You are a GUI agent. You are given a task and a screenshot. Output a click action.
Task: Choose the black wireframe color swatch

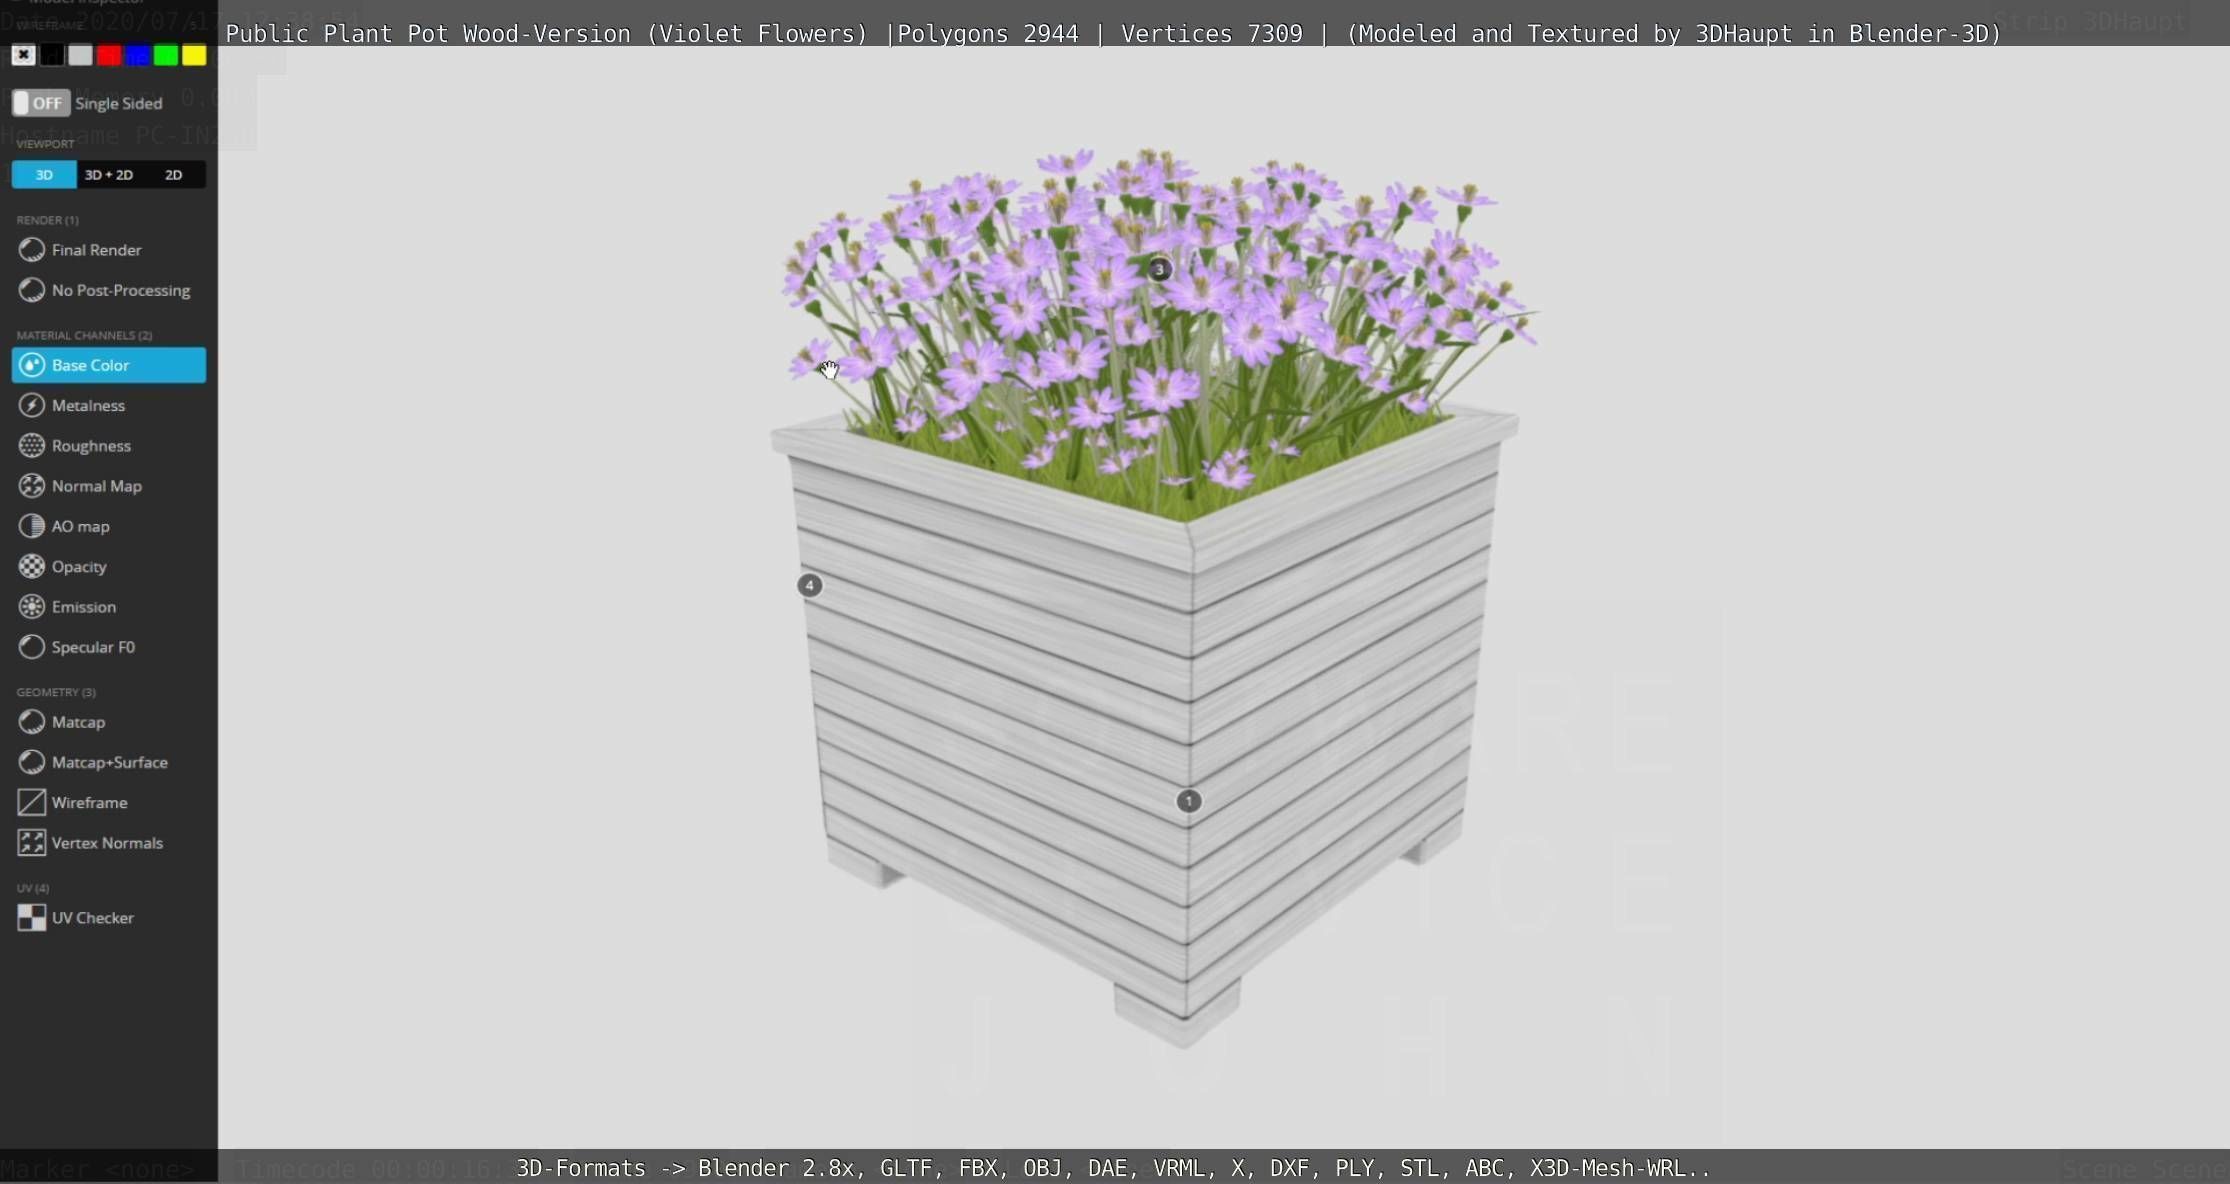[52, 55]
